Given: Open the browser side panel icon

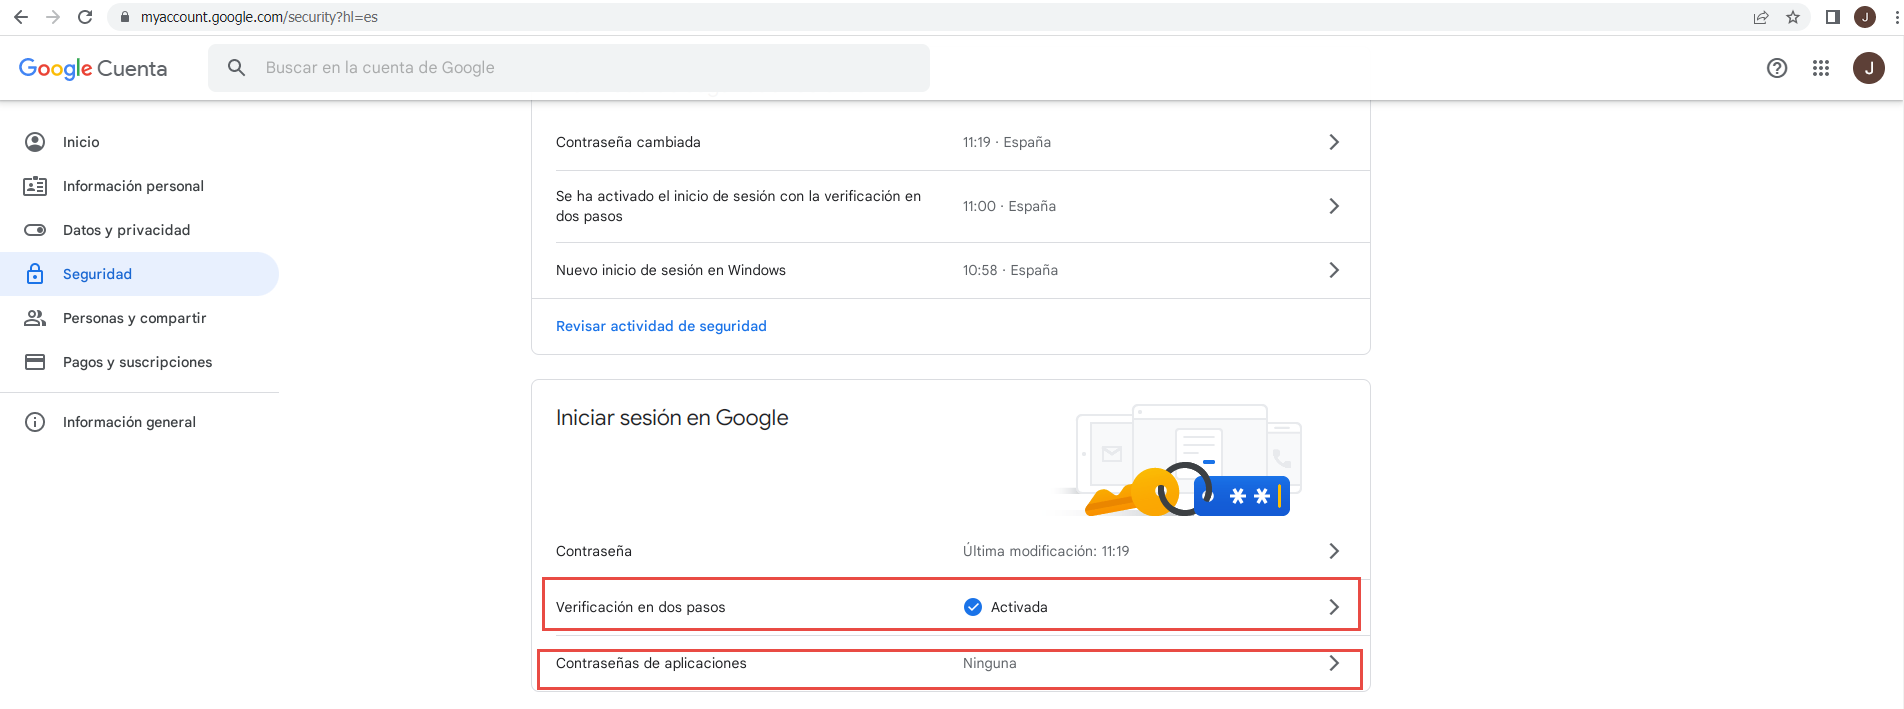Looking at the screenshot, I should [x=1833, y=17].
